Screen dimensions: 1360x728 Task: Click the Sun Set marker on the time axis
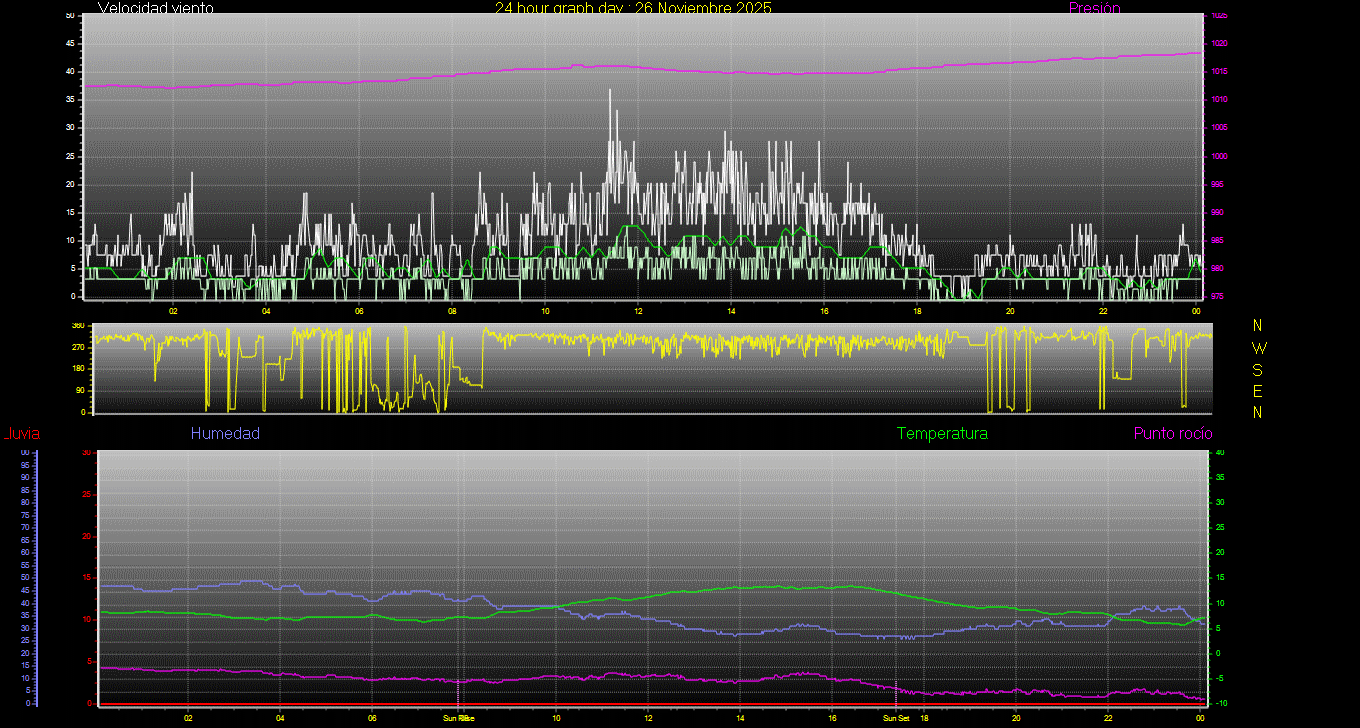point(895,718)
